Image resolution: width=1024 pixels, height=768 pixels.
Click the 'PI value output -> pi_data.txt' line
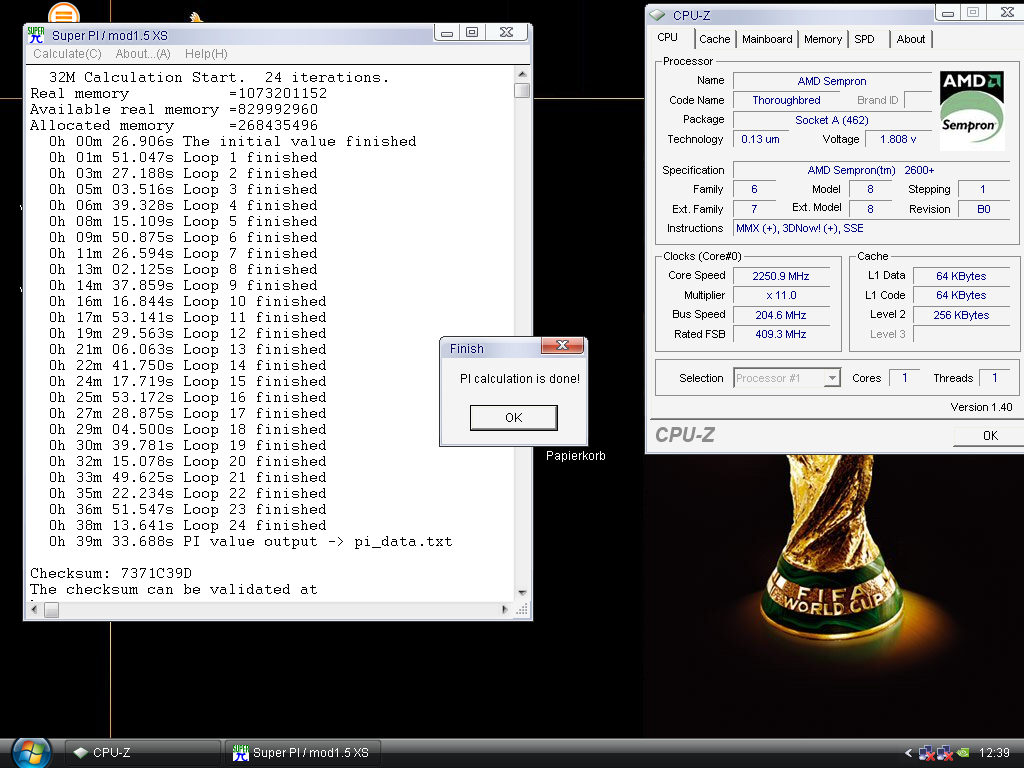pos(250,541)
